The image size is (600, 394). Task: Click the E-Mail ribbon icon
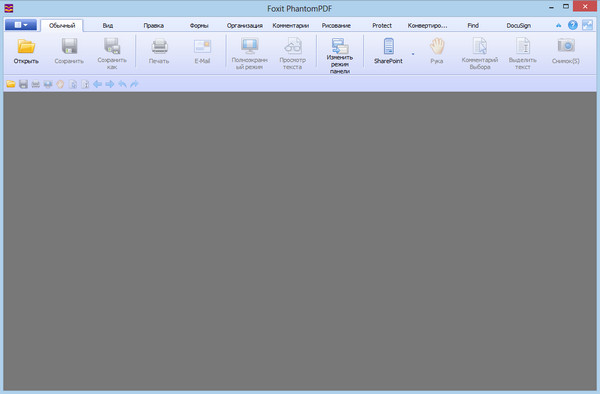[202, 46]
